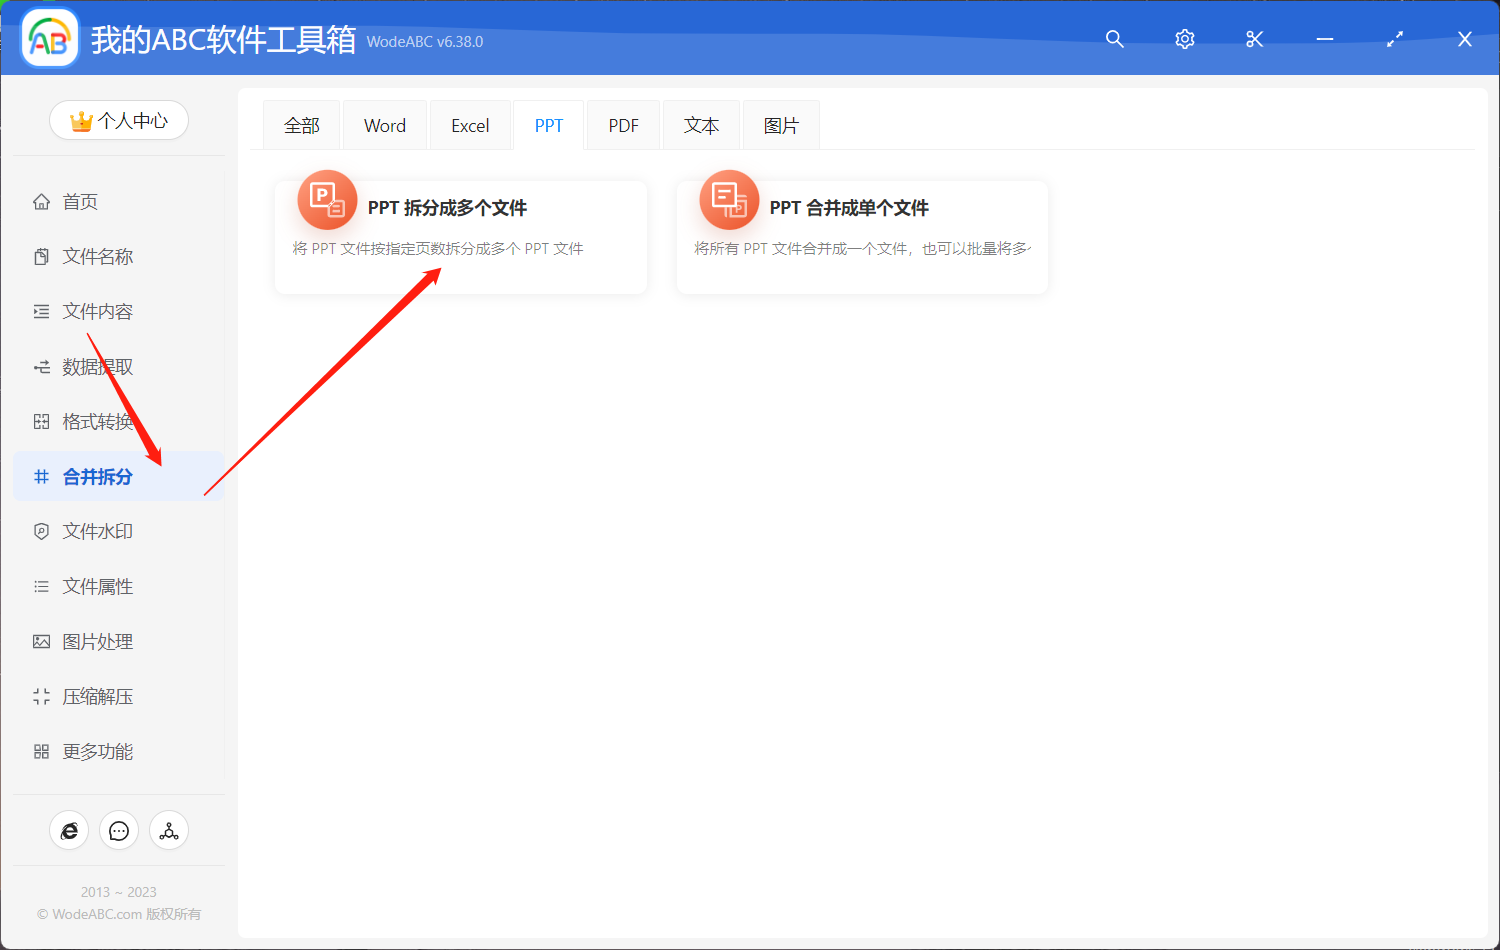Click the search icon in title bar
Screen dimensions: 1500x950
click(1114, 39)
